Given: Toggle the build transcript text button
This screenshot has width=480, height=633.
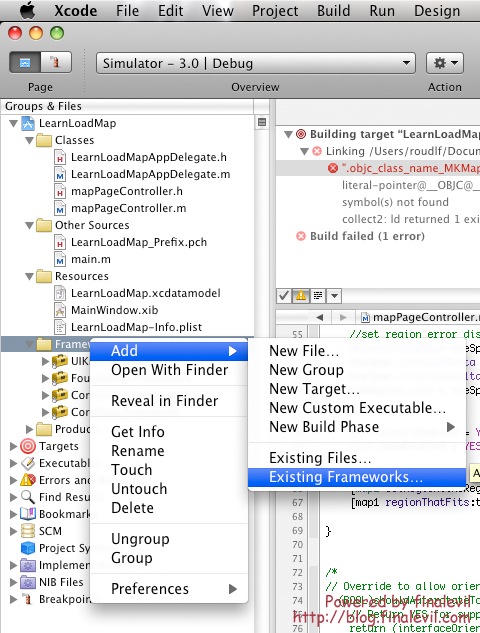Looking at the screenshot, I should tap(318, 296).
